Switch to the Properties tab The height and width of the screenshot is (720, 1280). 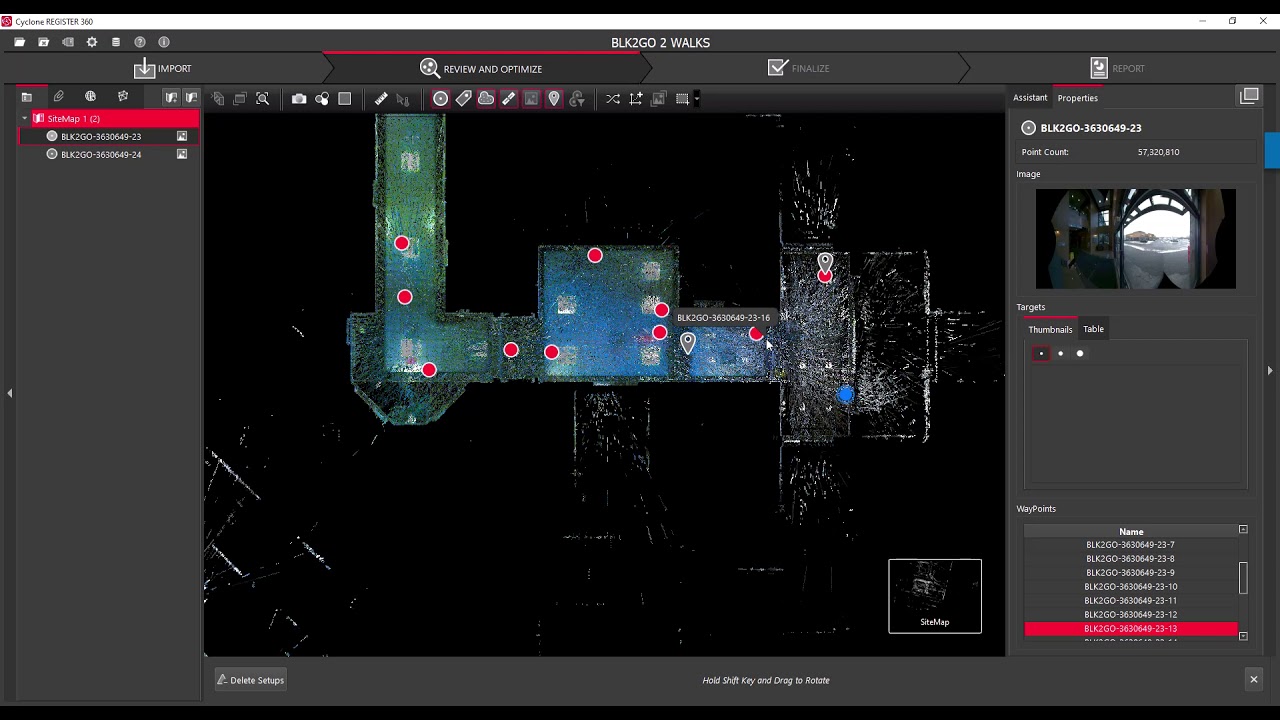(1077, 97)
